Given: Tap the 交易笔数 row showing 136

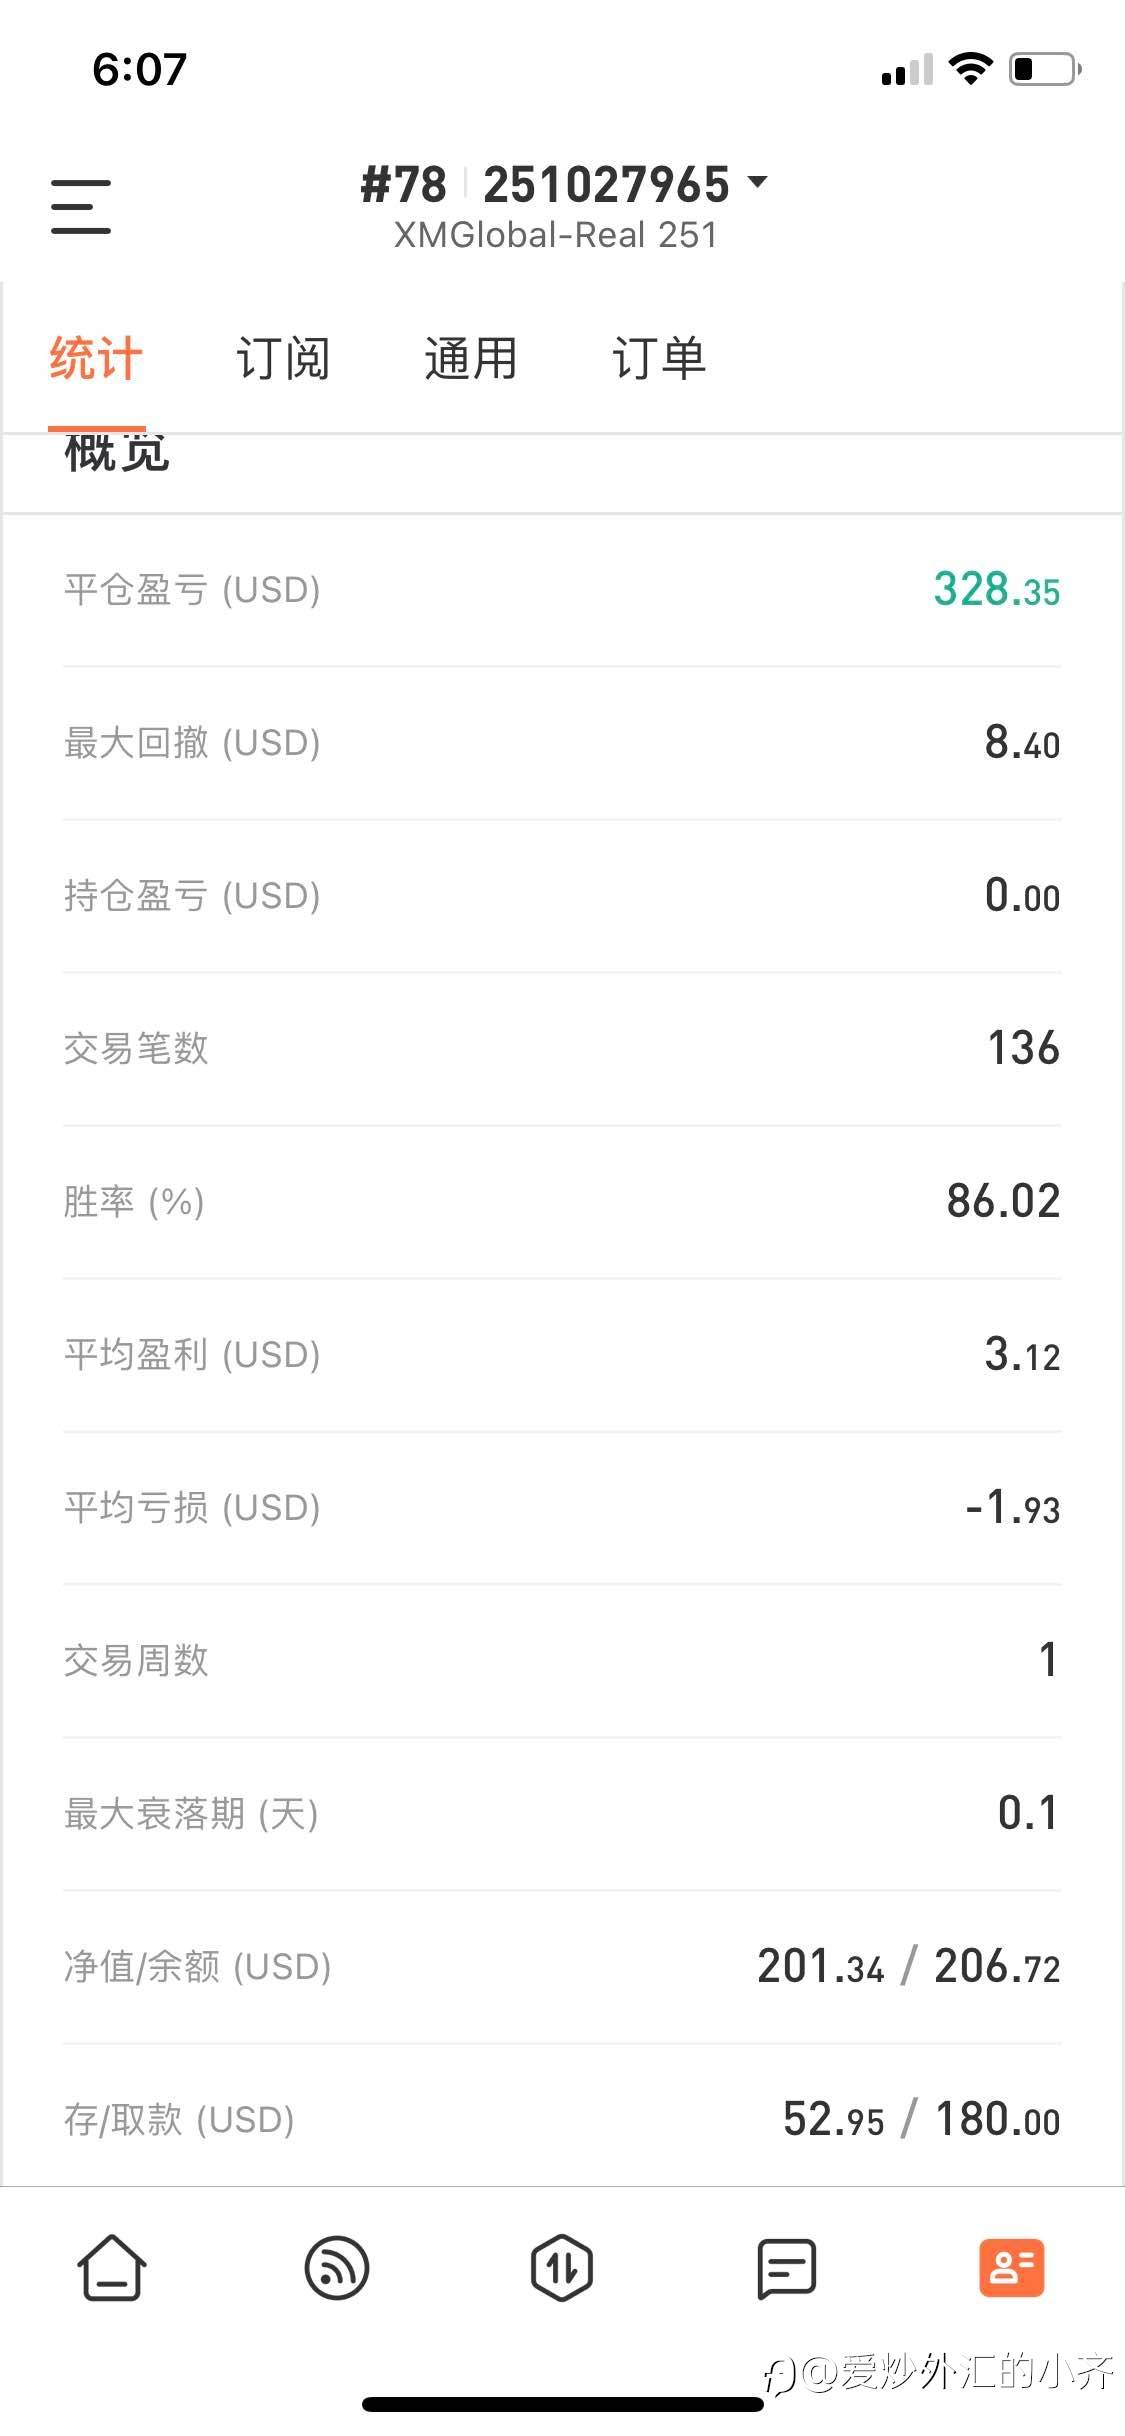Looking at the screenshot, I should (561, 1048).
